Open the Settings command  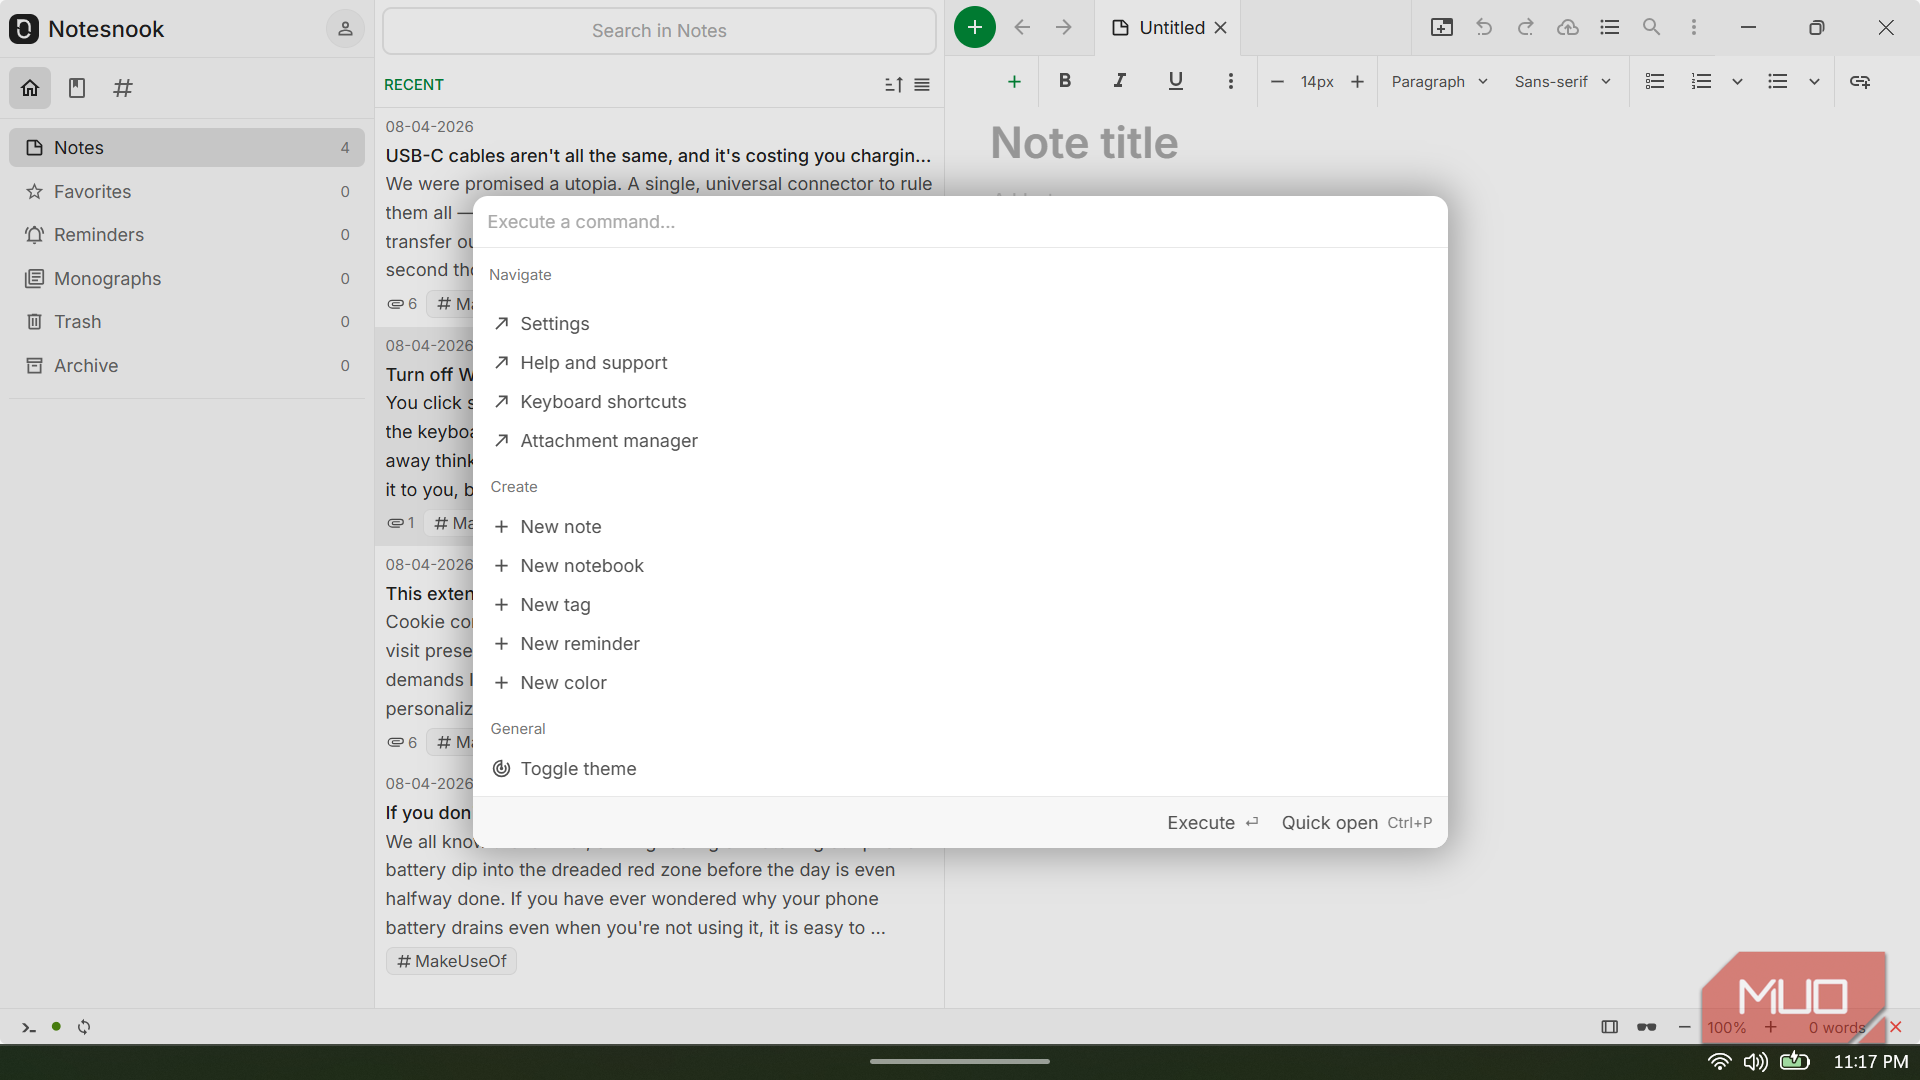pyautogui.click(x=960, y=324)
